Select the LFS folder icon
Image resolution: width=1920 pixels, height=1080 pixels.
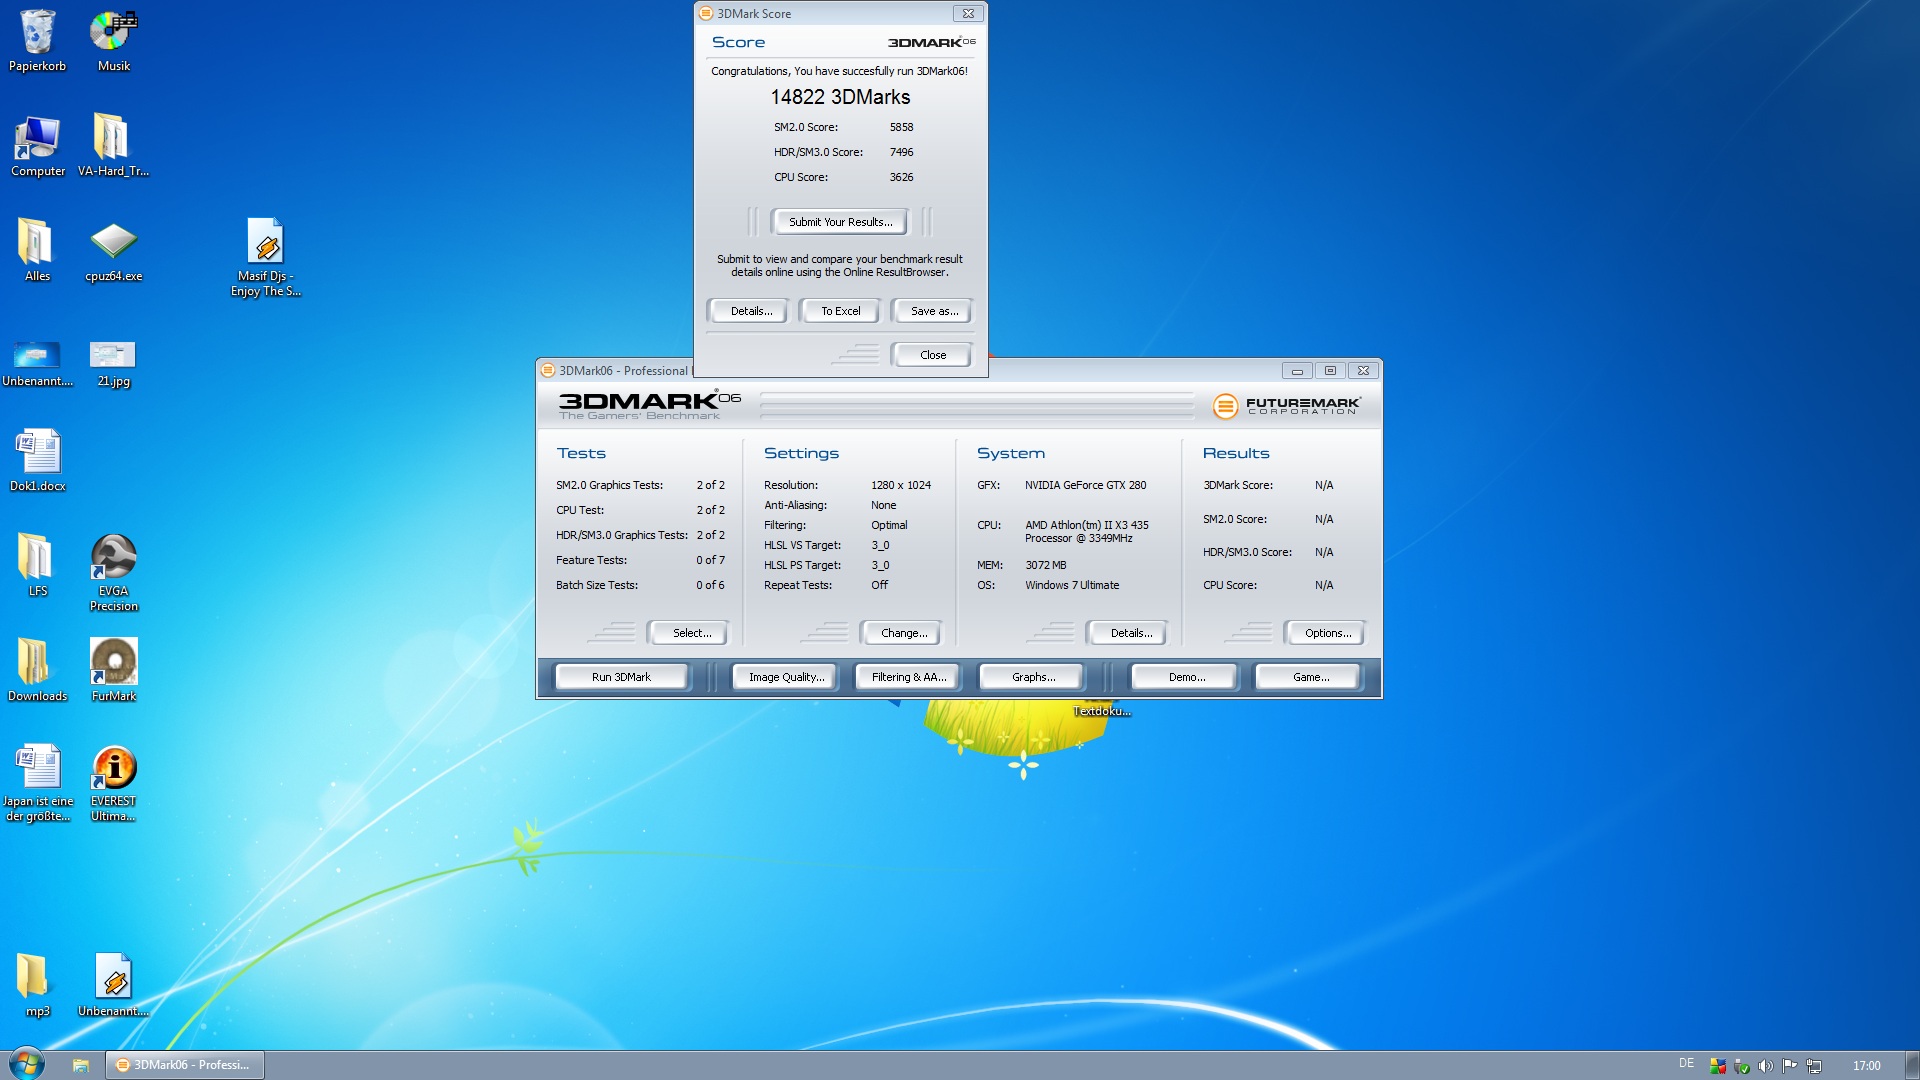coord(37,565)
